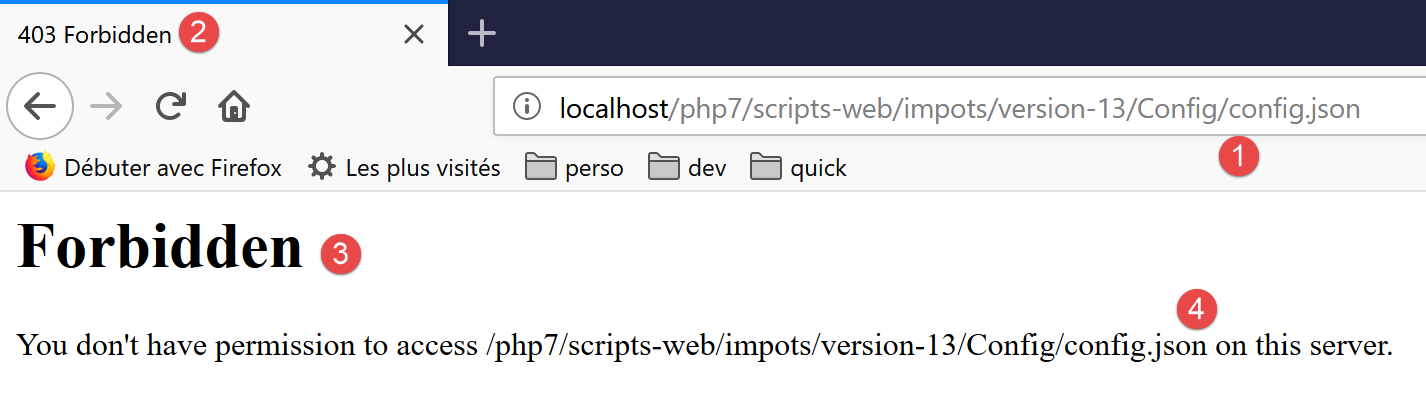The image size is (1426, 399).
Task: Open the perso bookmarks folder
Action: [575, 167]
